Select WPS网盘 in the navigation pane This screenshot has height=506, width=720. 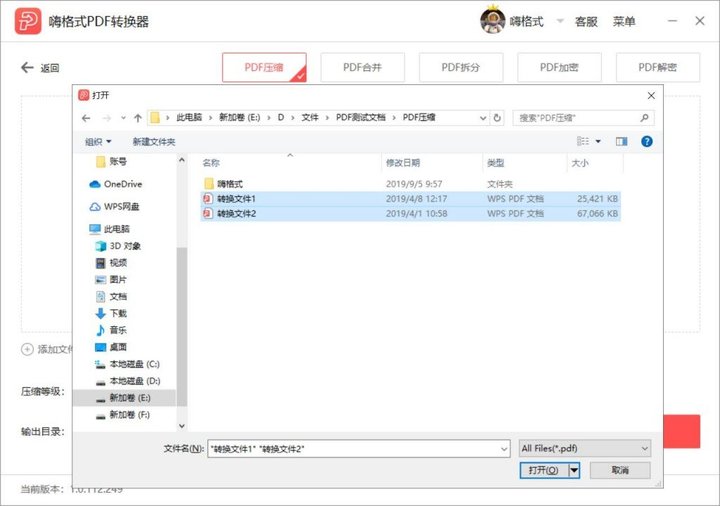coord(115,207)
